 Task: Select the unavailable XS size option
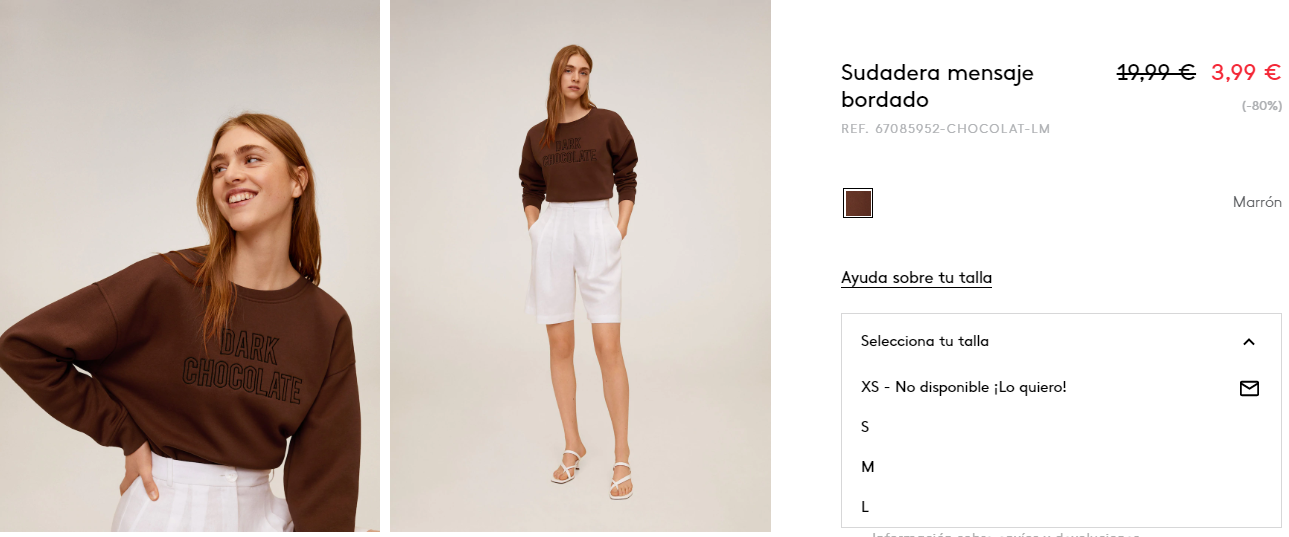click(x=1061, y=387)
